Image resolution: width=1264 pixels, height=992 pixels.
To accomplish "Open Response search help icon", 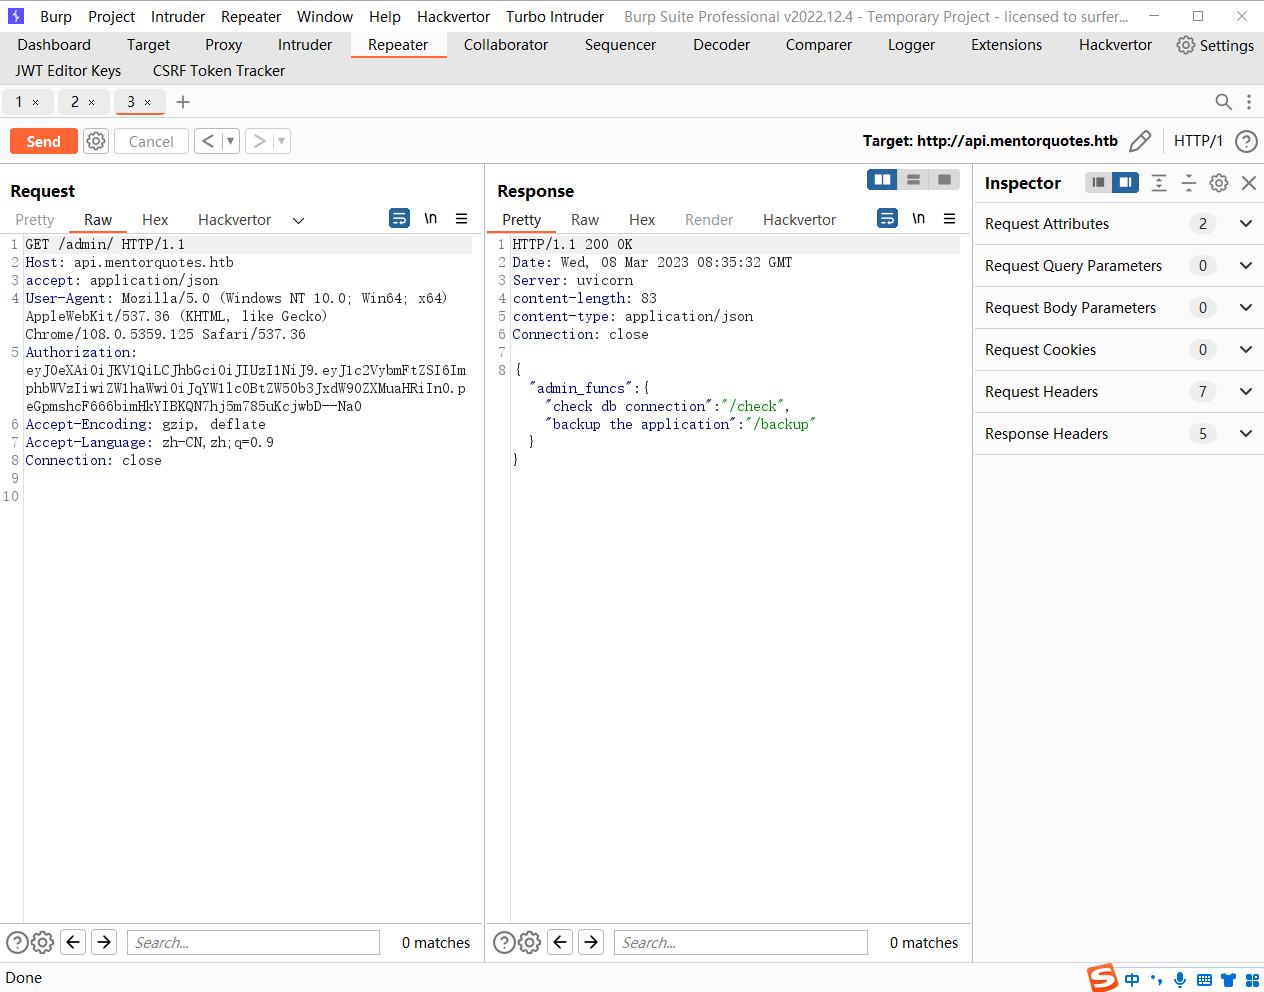I will [x=504, y=942].
